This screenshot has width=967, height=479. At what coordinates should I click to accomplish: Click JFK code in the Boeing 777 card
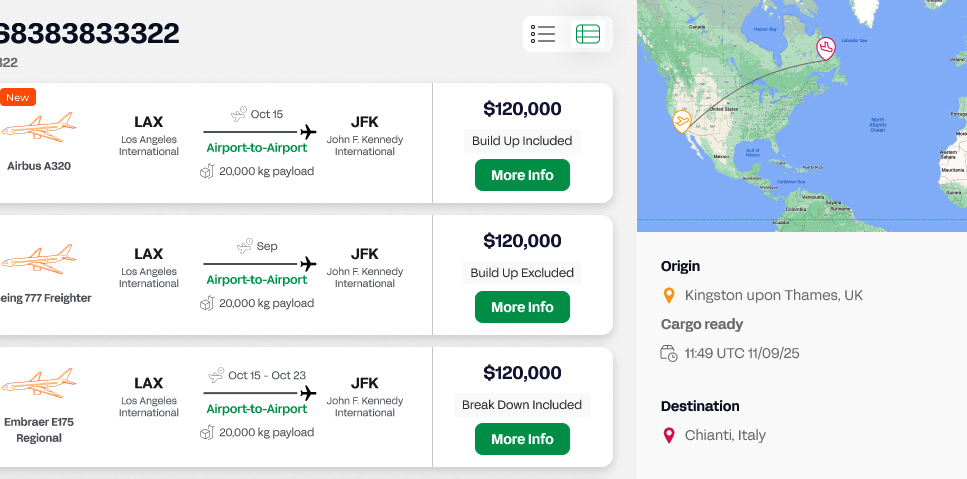click(364, 254)
